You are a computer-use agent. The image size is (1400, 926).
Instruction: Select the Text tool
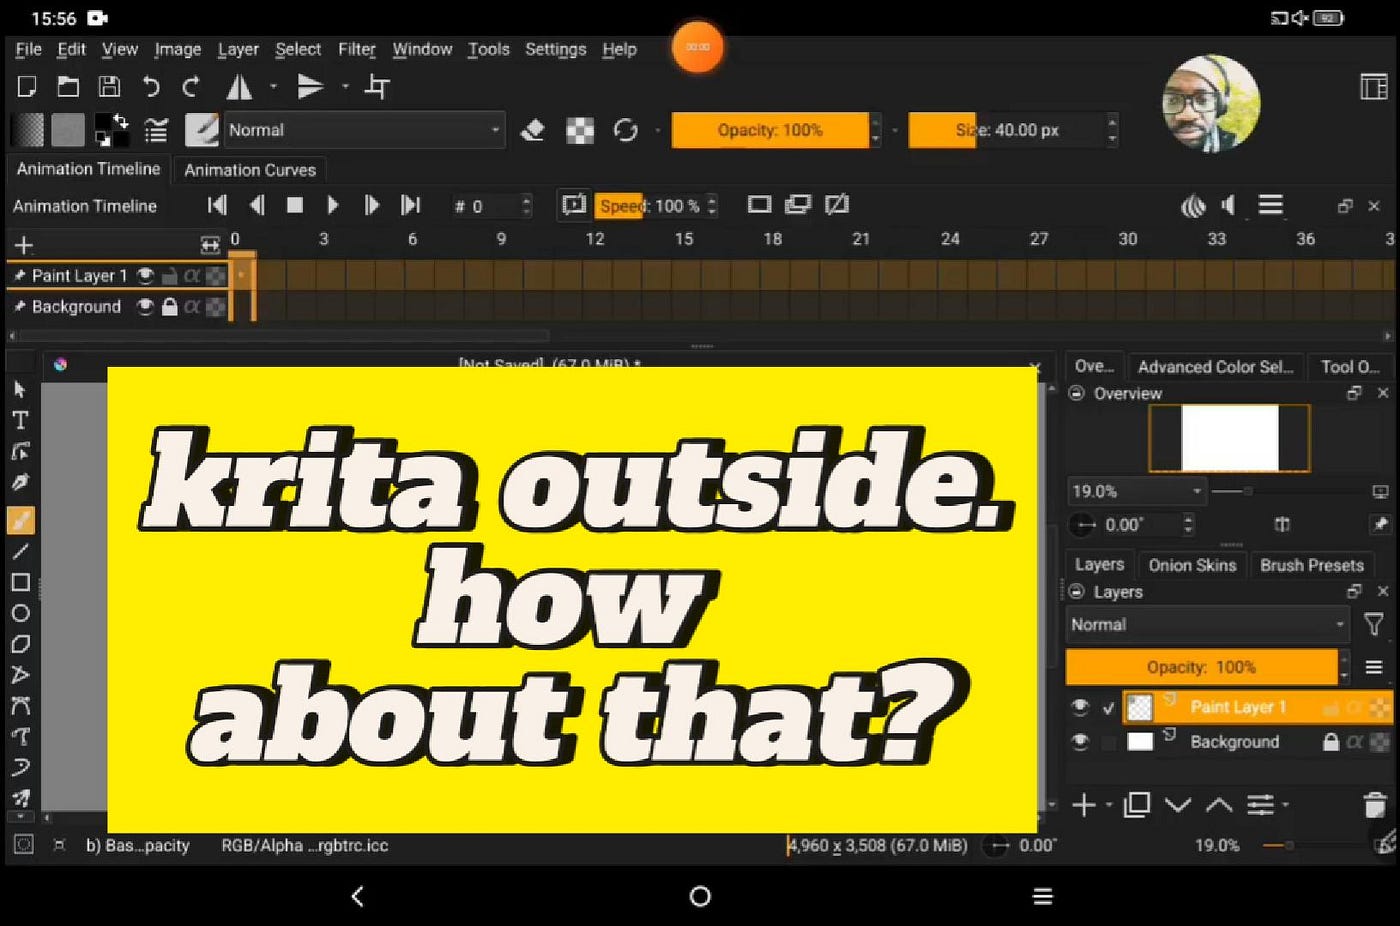tap(20, 420)
